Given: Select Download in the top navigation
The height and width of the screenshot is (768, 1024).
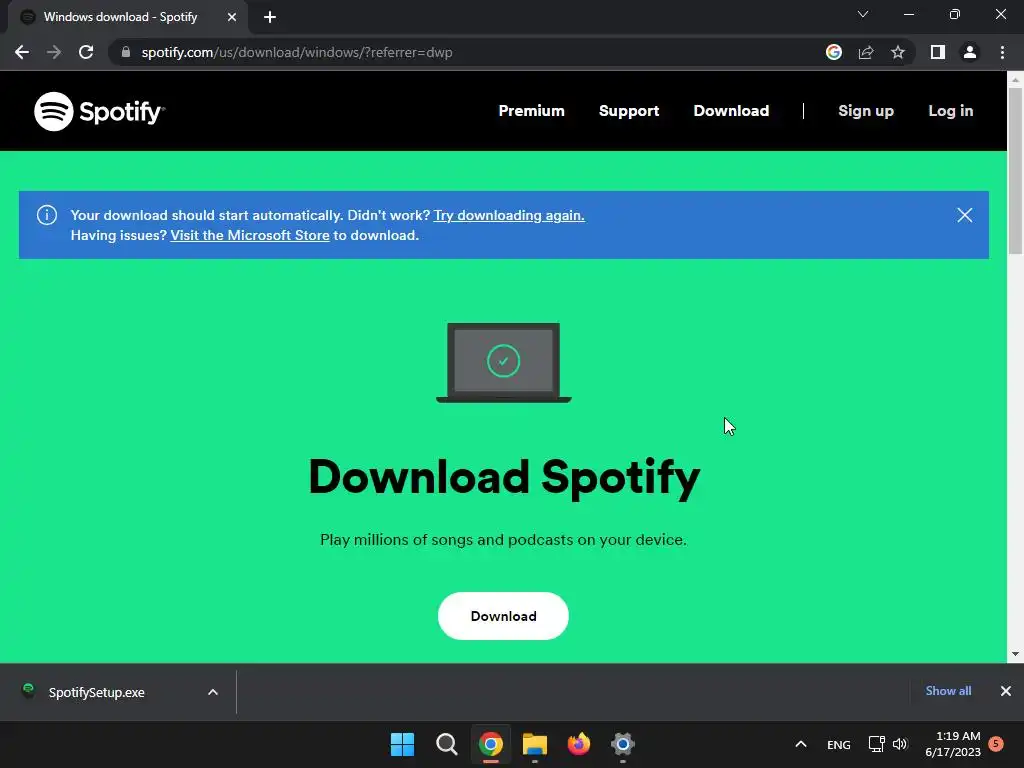Looking at the screenshot, I should pos(731,111).
